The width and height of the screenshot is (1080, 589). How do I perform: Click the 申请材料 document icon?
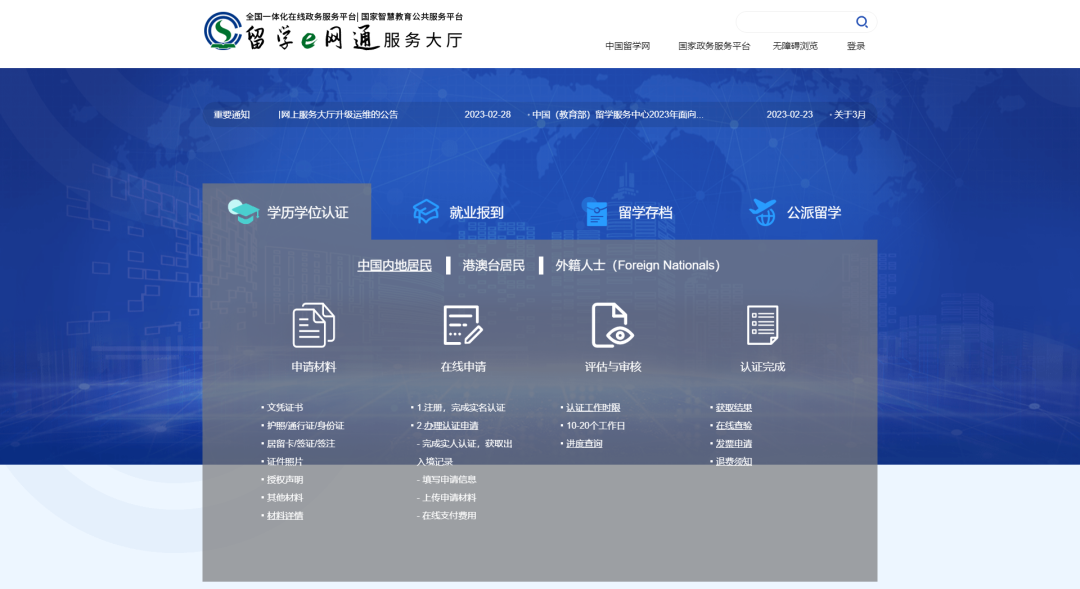[x=313, y=325]
